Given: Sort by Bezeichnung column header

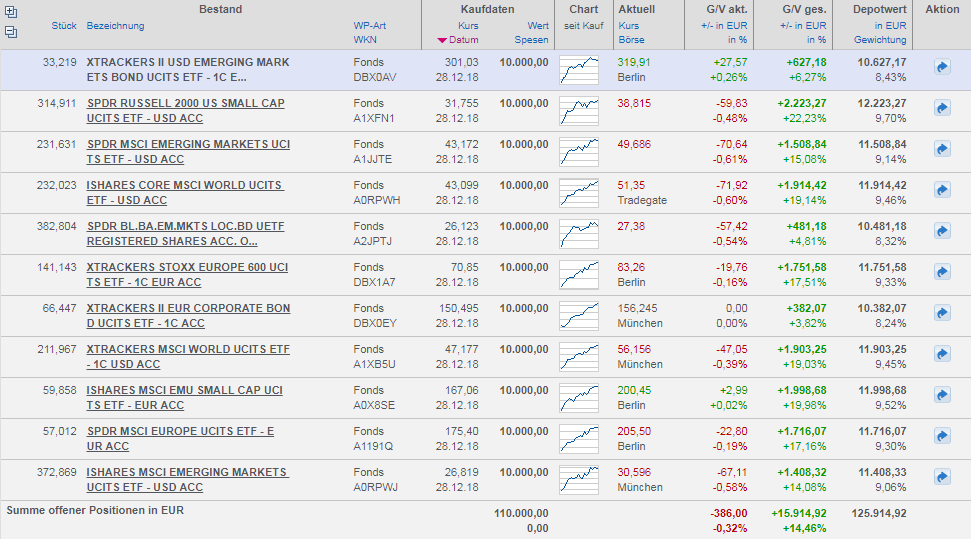Looking at the screenshot, I should [115, 25].
